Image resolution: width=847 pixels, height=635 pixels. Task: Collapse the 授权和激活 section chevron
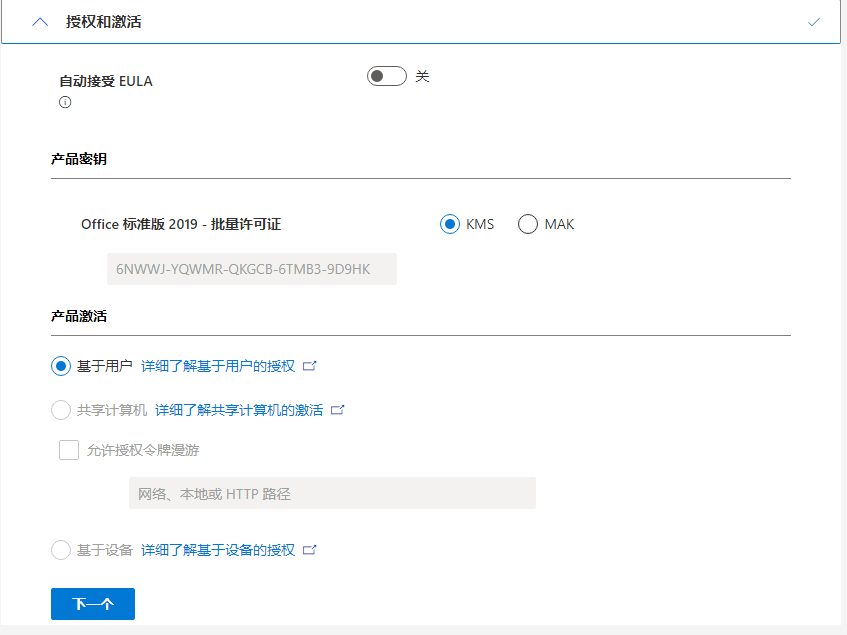pos(40,22)
